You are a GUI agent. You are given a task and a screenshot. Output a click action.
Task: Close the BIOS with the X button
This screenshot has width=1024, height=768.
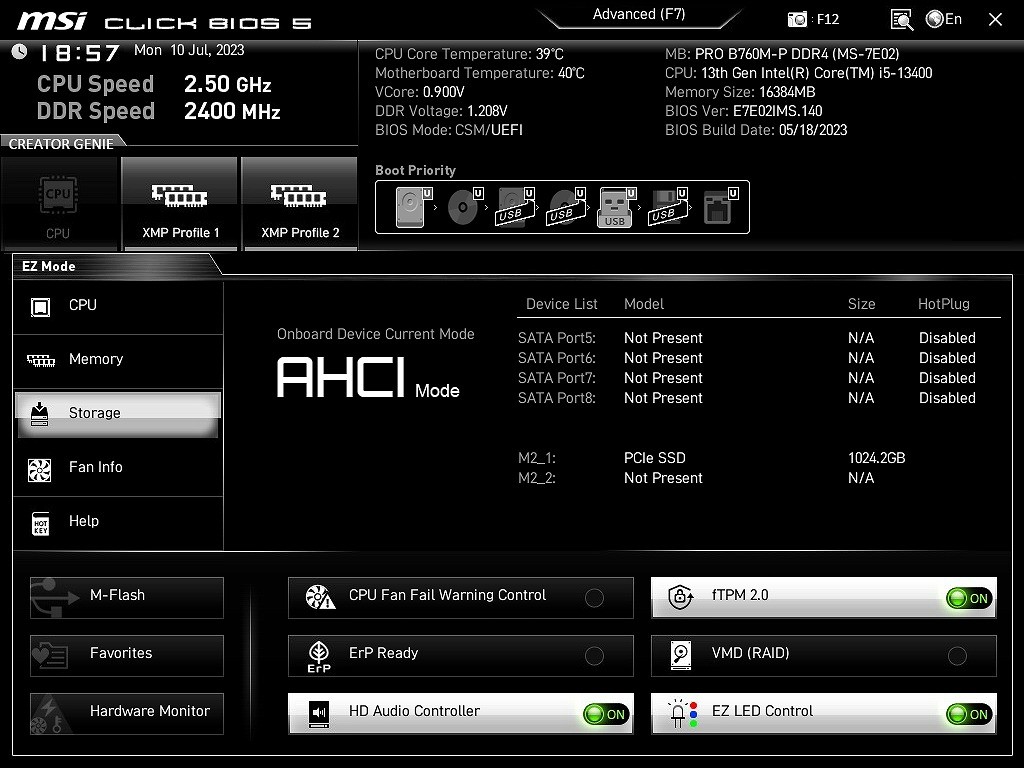(995, 20)
